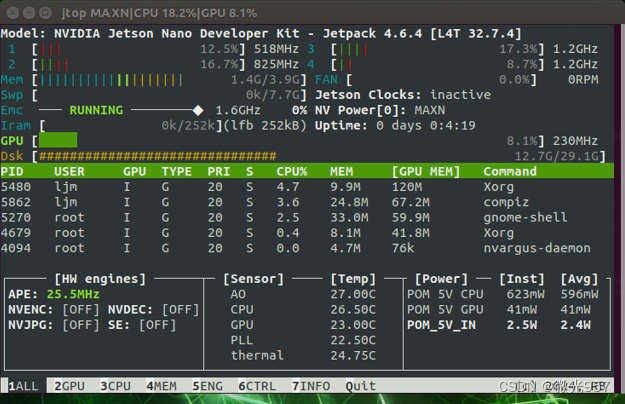The image size is (625, 404).
Task: Switch to the 1ALL tab
Action: (x=23, y=386)
